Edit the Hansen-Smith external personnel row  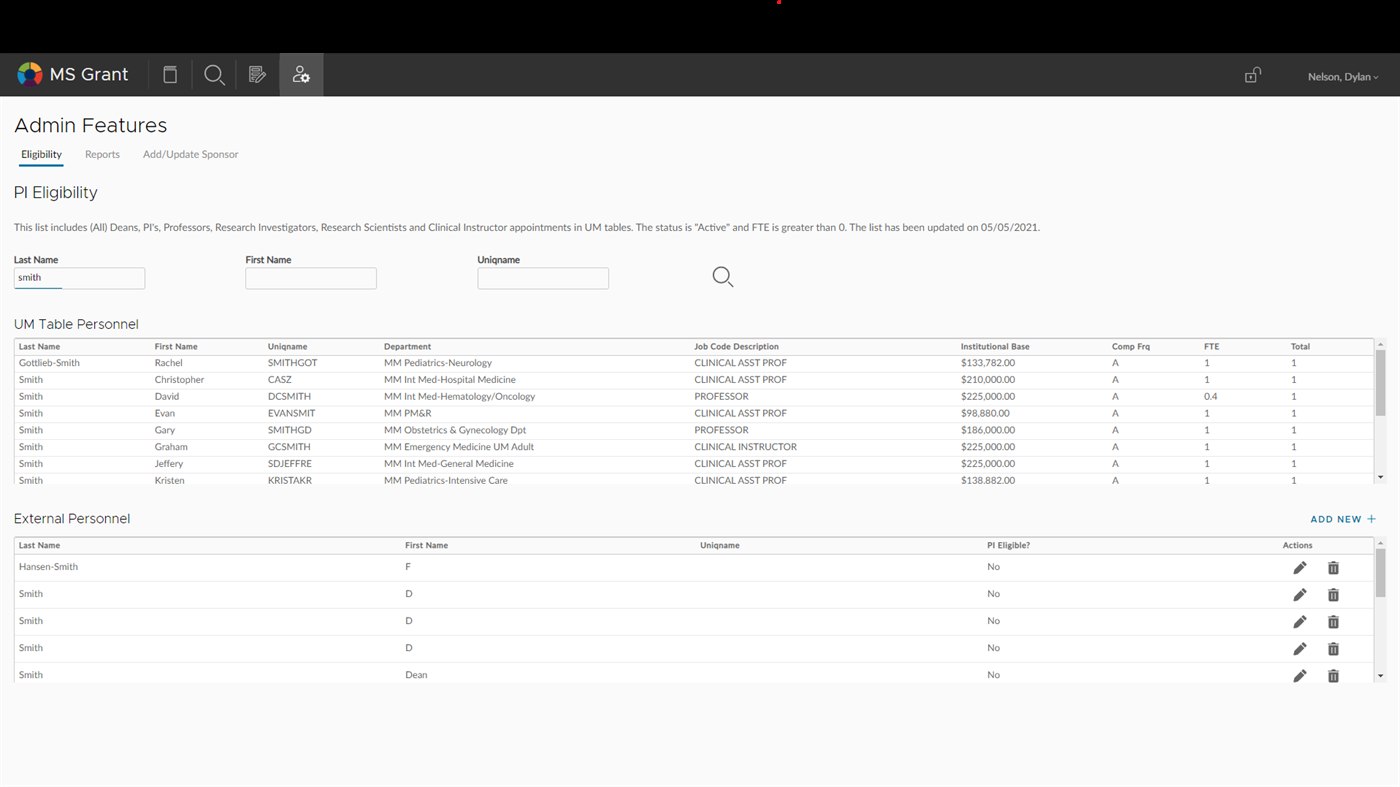point(1299,568)
